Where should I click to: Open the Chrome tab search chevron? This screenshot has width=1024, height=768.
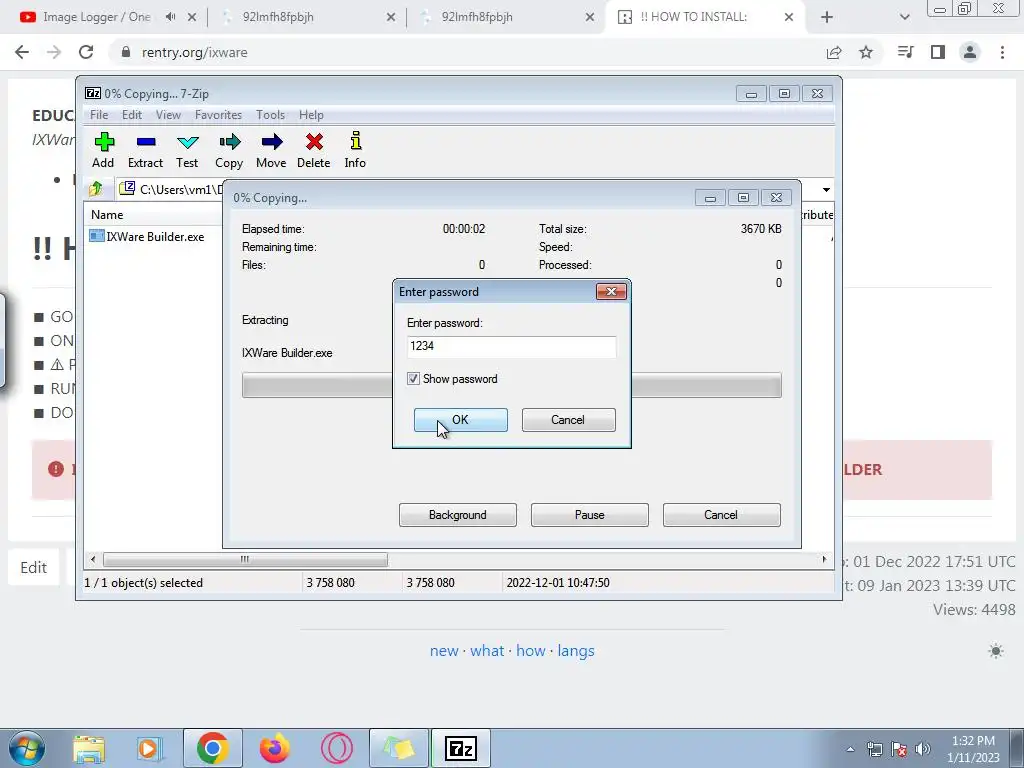click(904, 17)
